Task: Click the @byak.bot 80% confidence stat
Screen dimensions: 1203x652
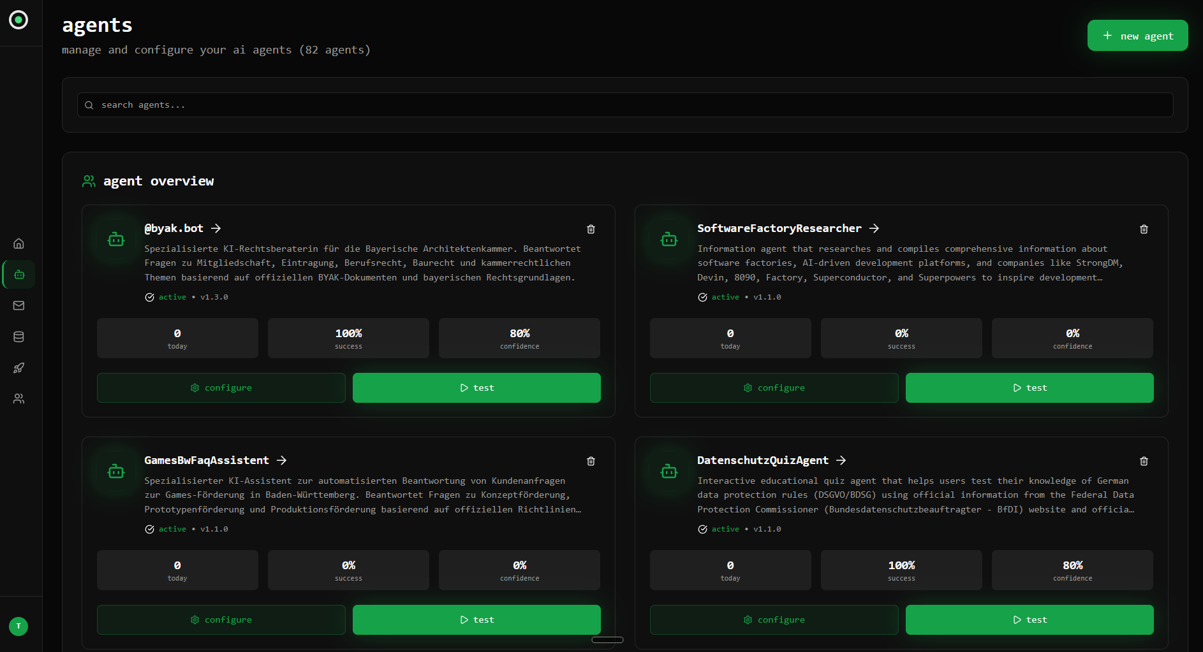Action: pyautogui.click(x=519, y=338)
